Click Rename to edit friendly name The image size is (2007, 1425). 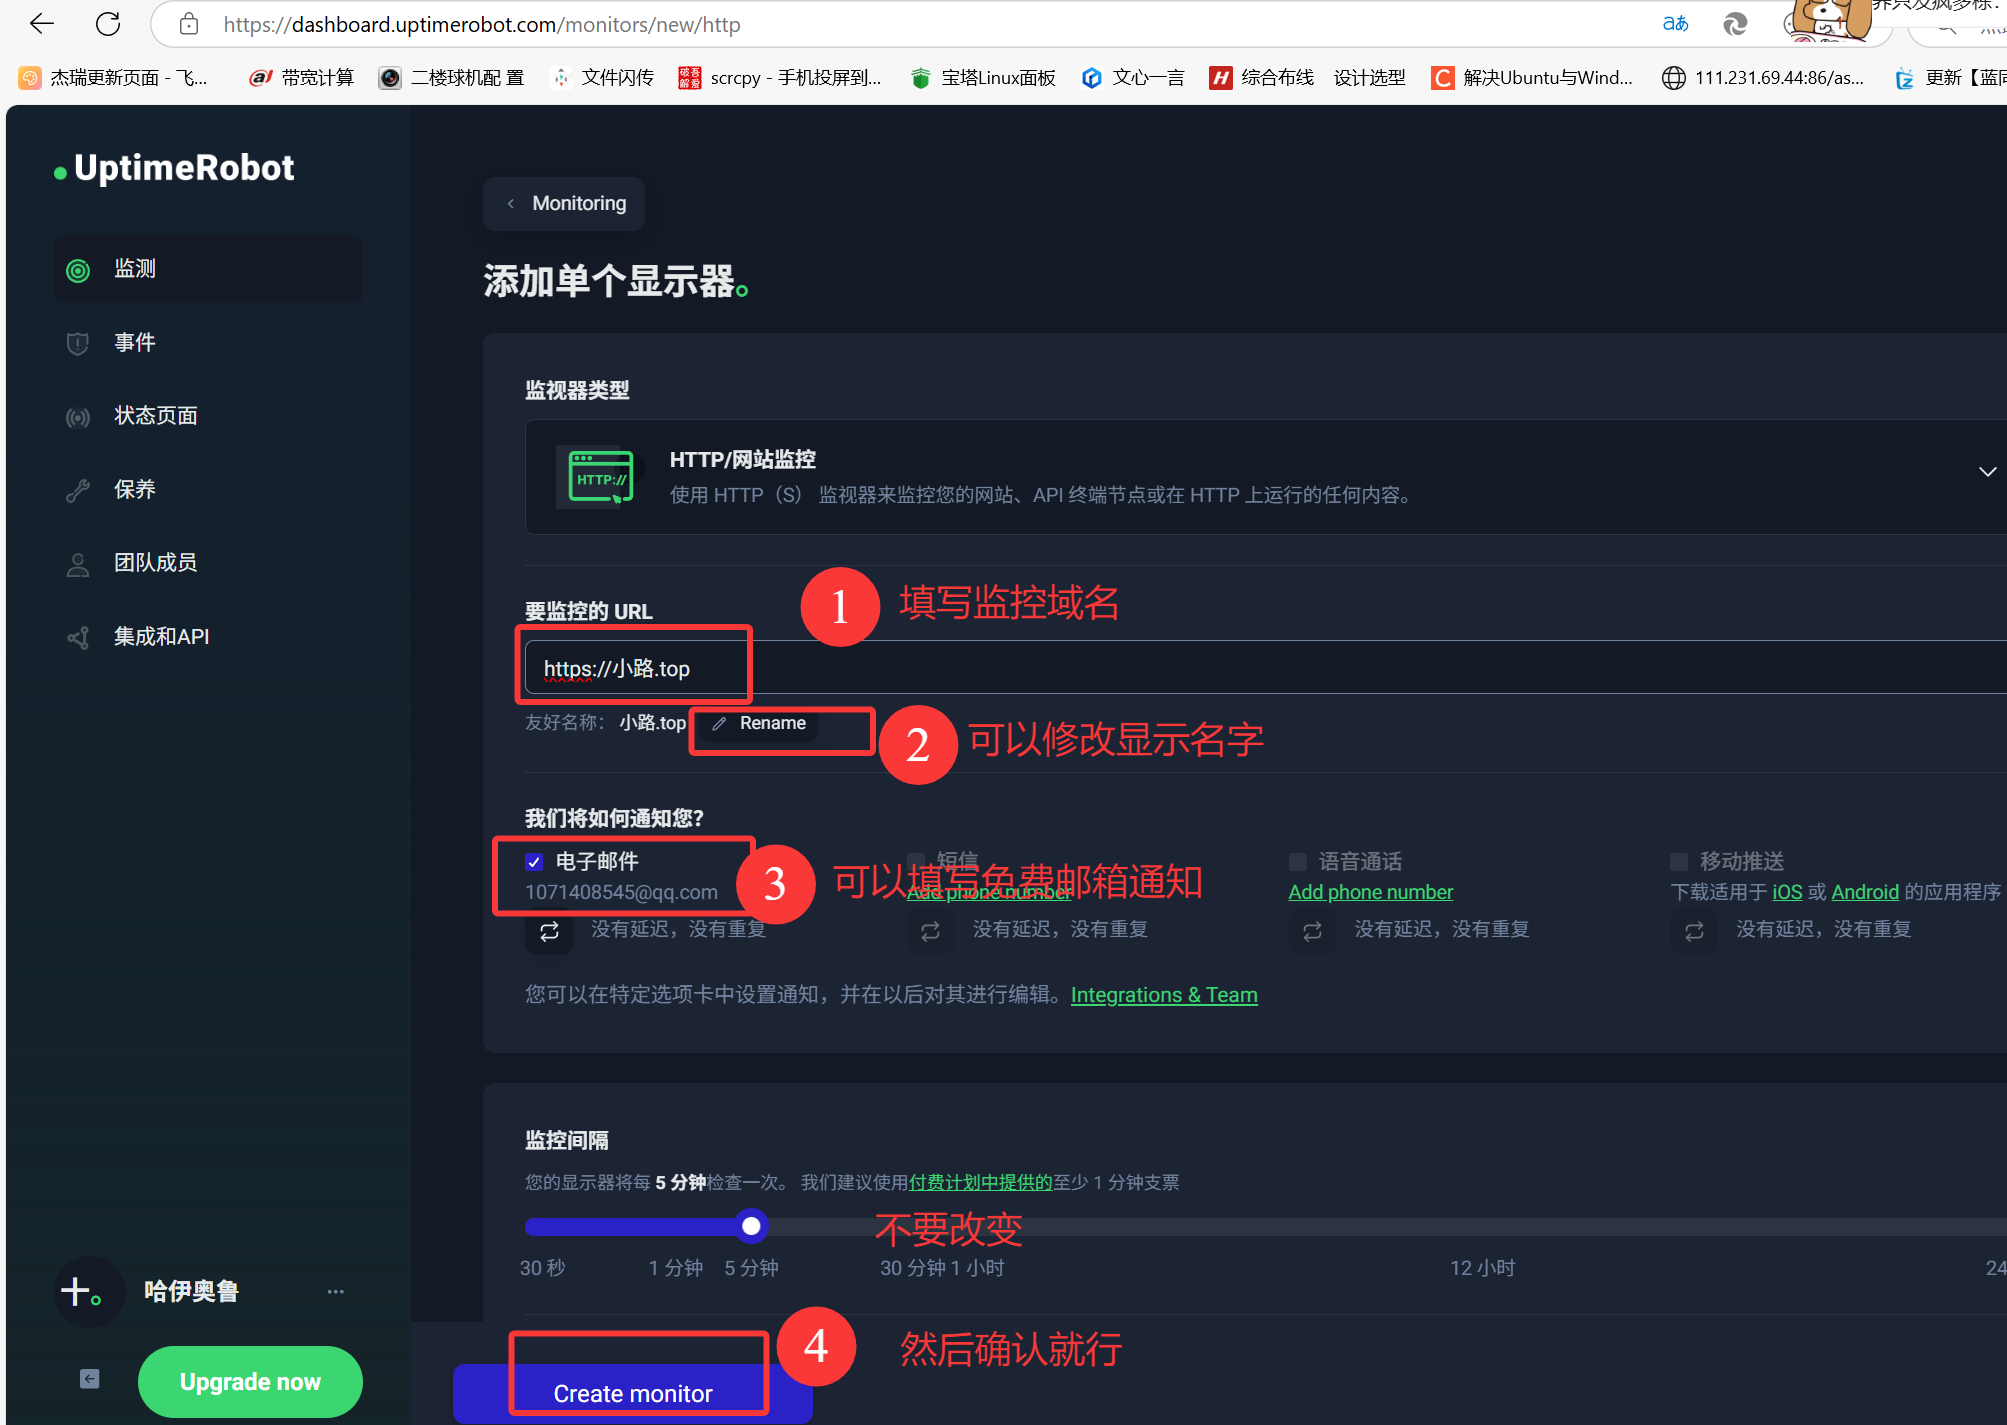point(758,723)
